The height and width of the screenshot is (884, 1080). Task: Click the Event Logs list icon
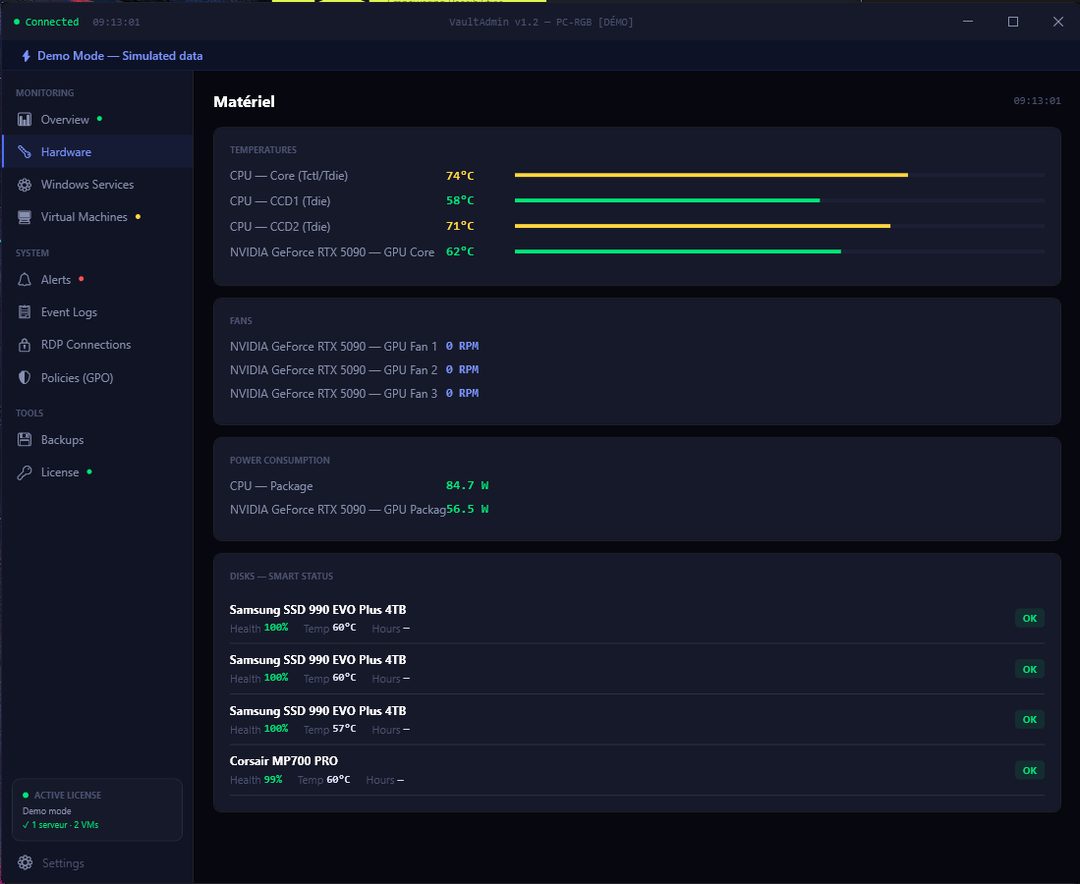point(25,312)
